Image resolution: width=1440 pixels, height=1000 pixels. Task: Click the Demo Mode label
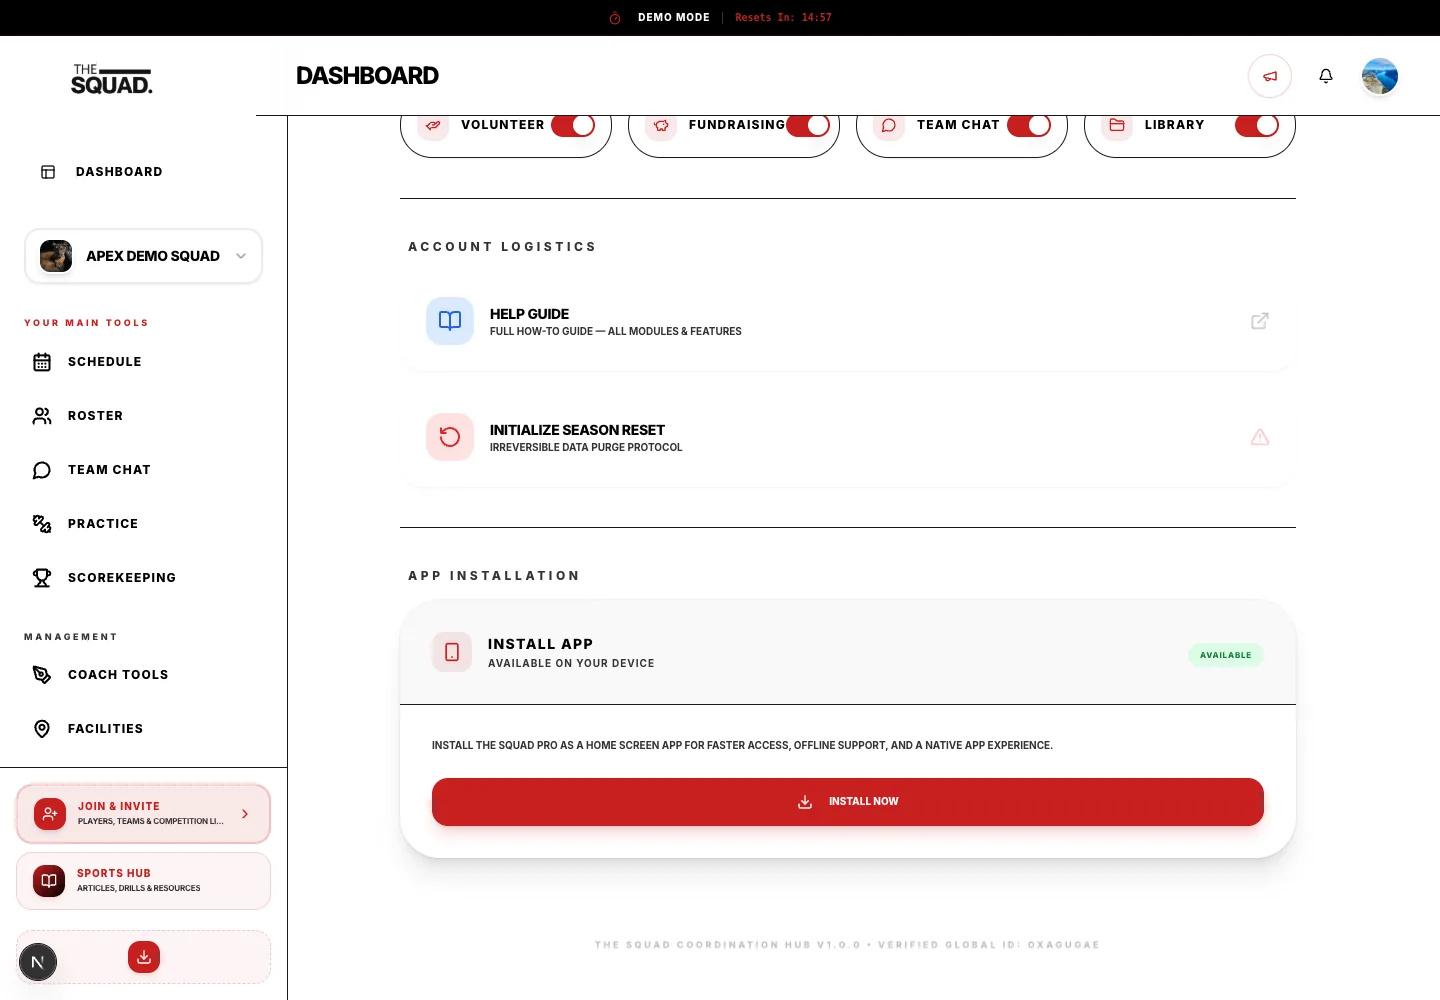pyautogui.click(x=674, y=18)
